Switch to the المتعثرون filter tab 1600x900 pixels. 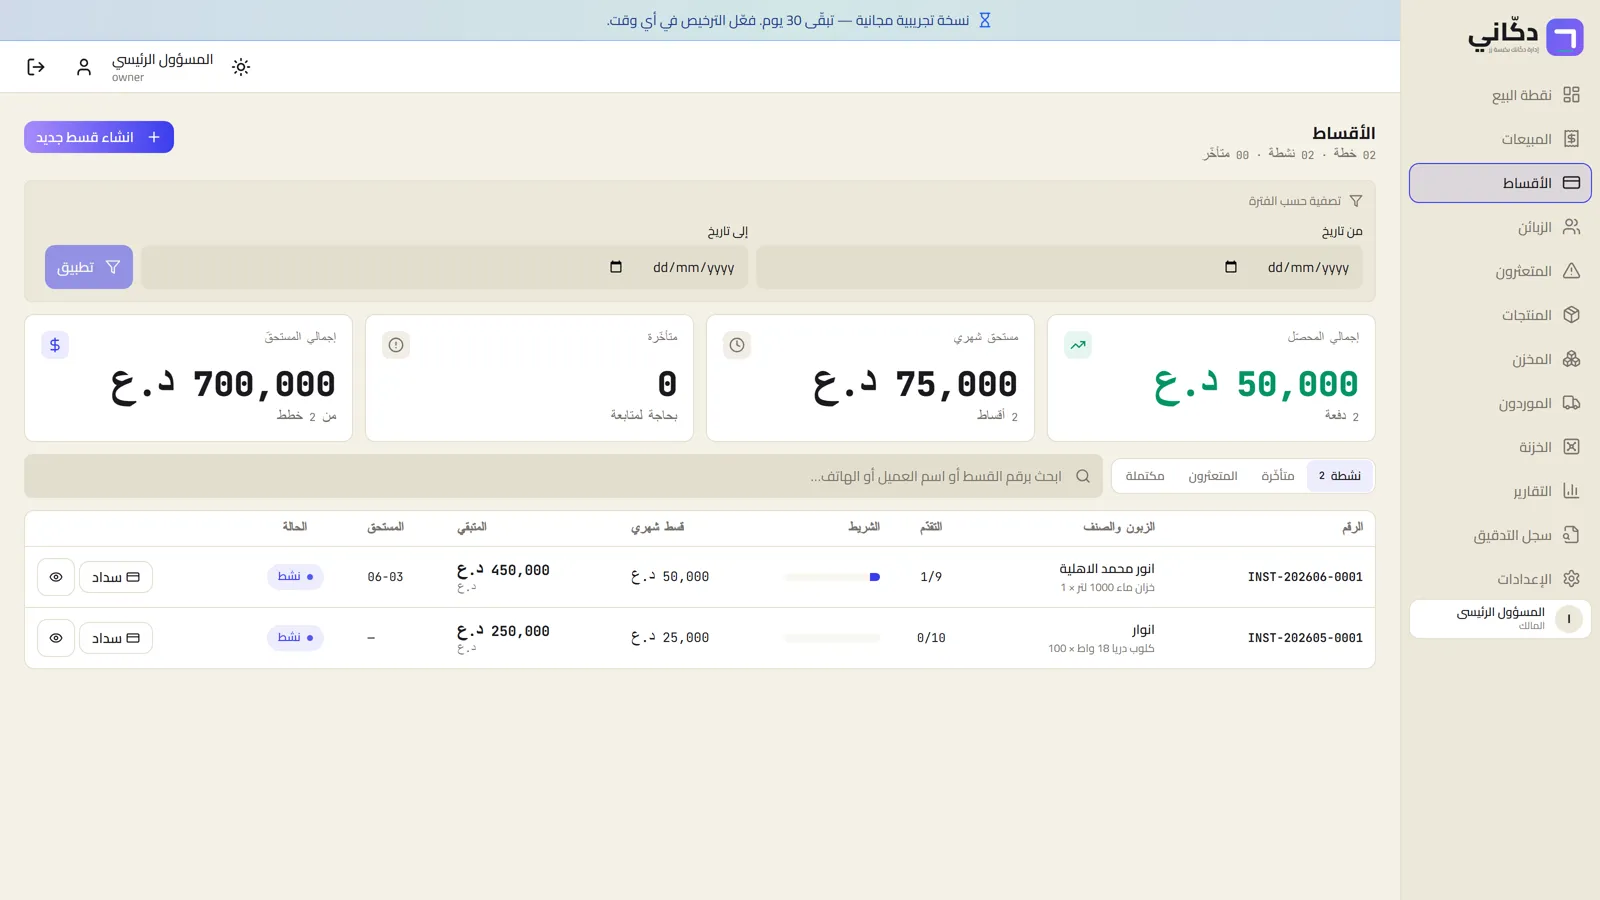tap(1213, 476)
